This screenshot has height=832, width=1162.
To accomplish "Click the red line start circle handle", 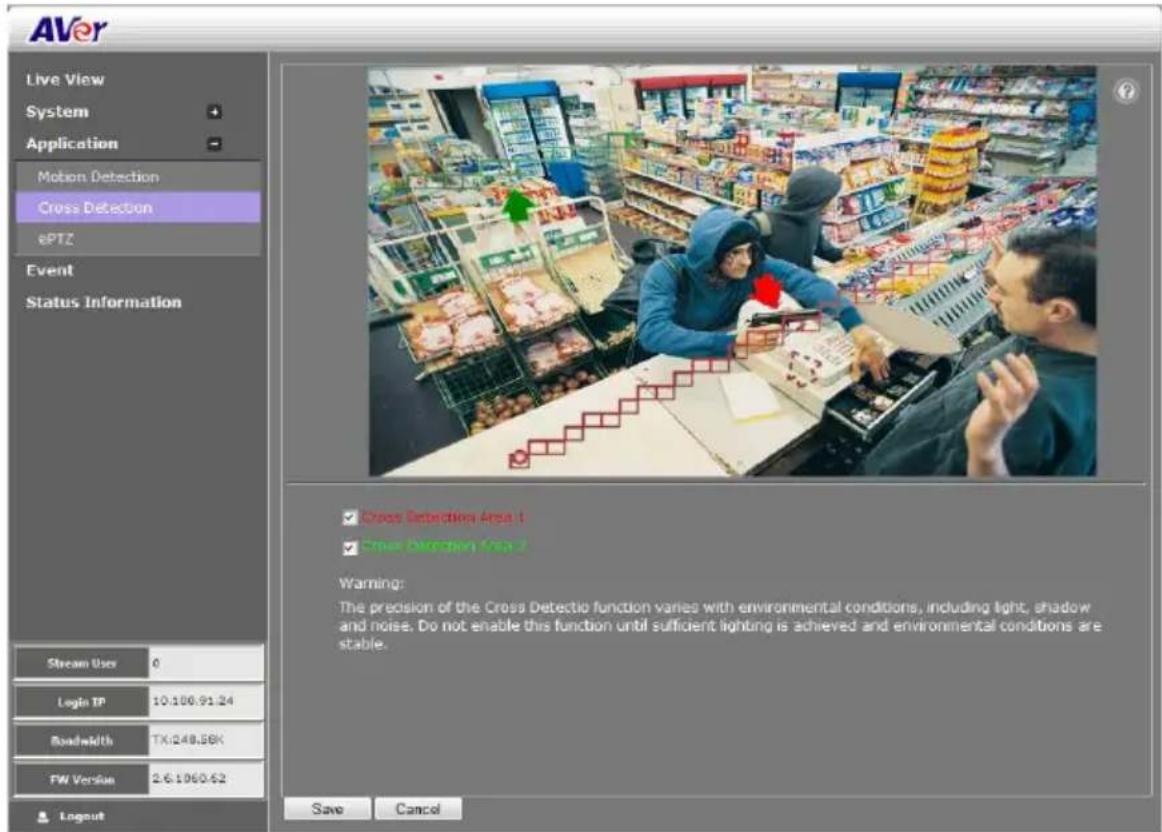I will pyautogui.click(x=519, y=458).
